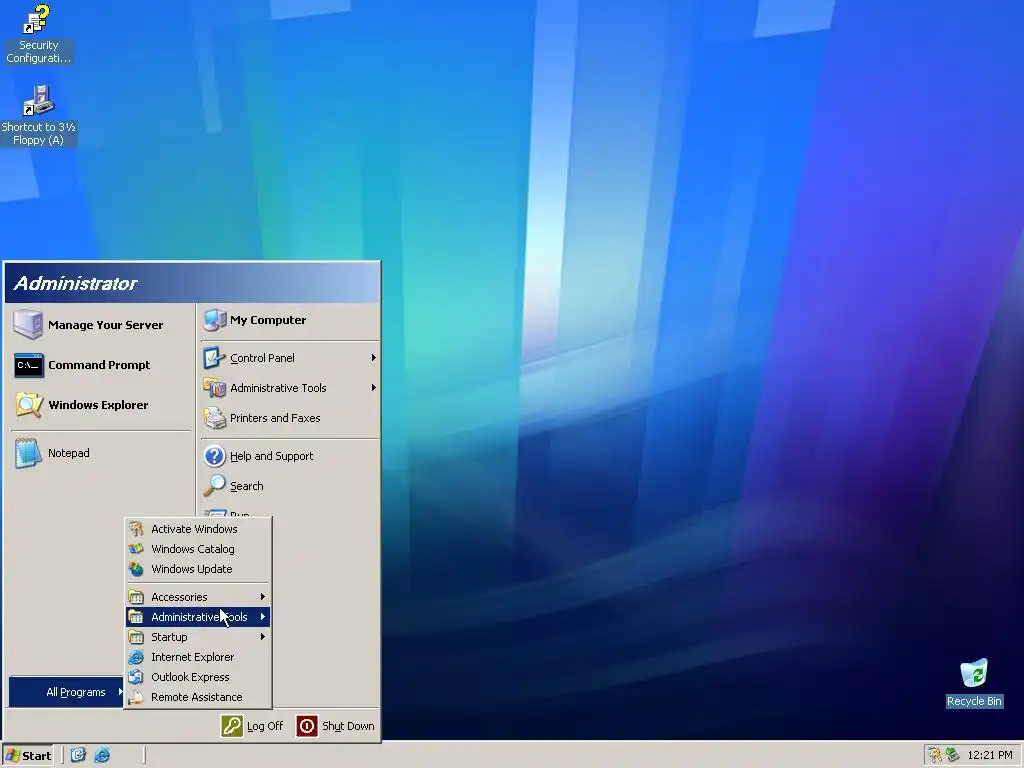Screen dimensions: 1024x768
Task: Click Outlook Express text entry
Action: click(190, 677)
